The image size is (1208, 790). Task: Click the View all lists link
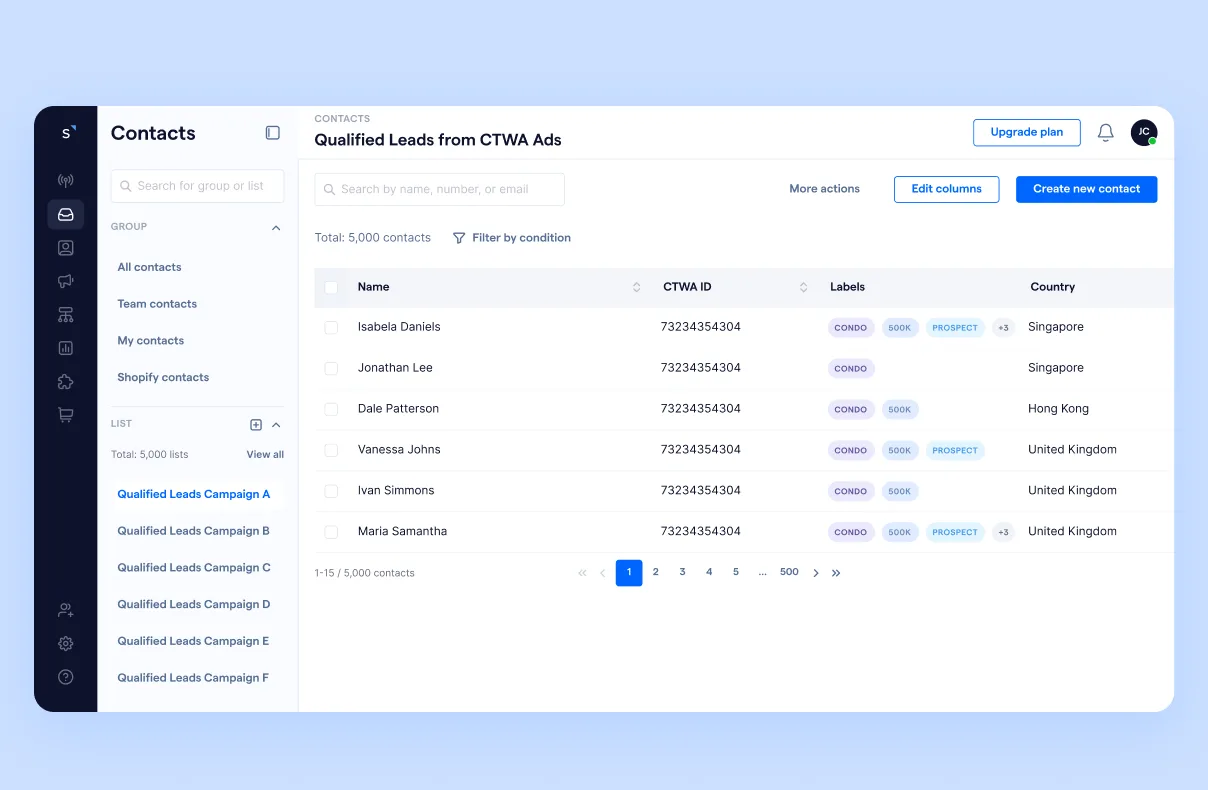coord(265,454)
